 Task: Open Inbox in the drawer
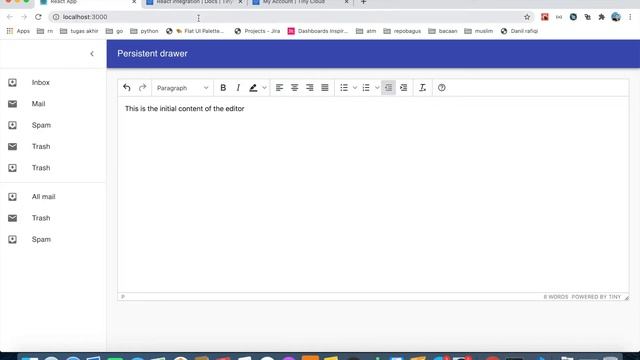(x=53, y=82)
